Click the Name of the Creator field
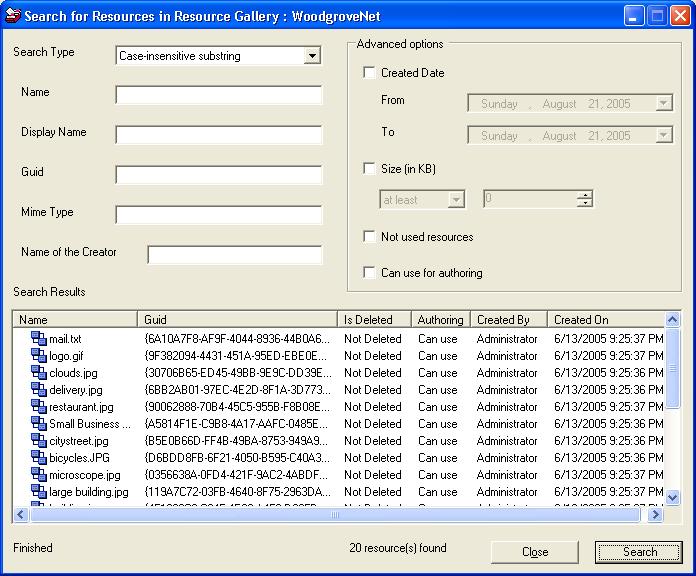The image size is (696, 576). click(x=235, y=255)
